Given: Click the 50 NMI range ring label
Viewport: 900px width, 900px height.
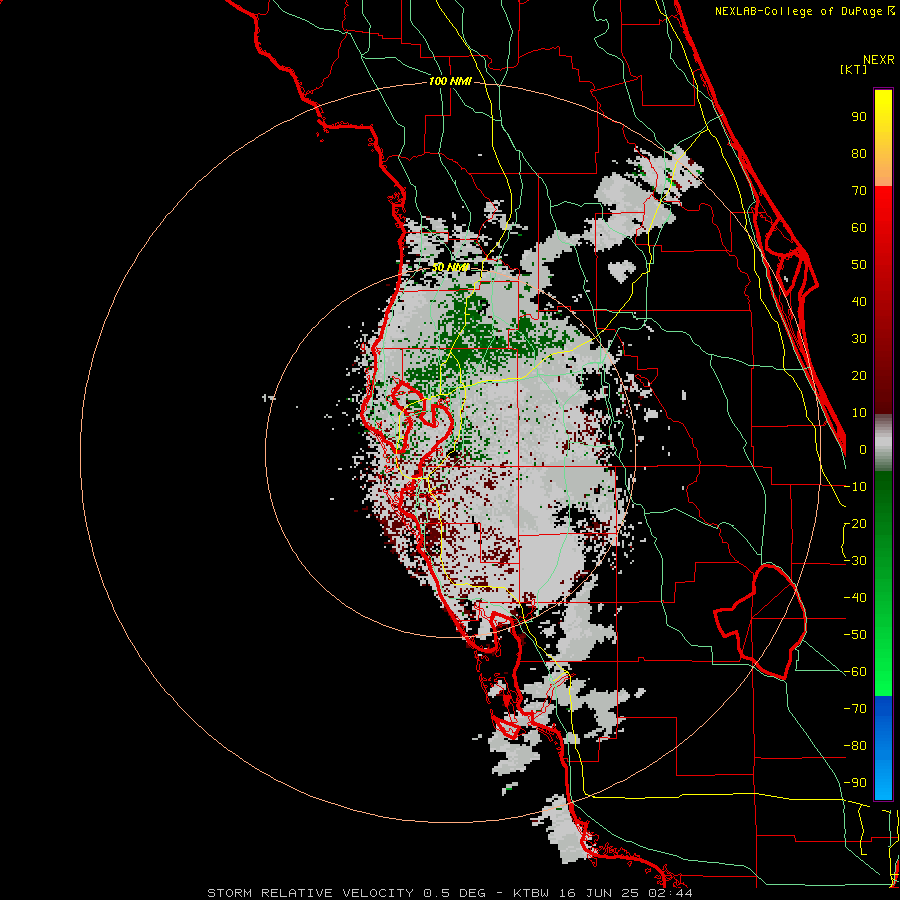Looking at the screenshot, I should tap(451, 267).
